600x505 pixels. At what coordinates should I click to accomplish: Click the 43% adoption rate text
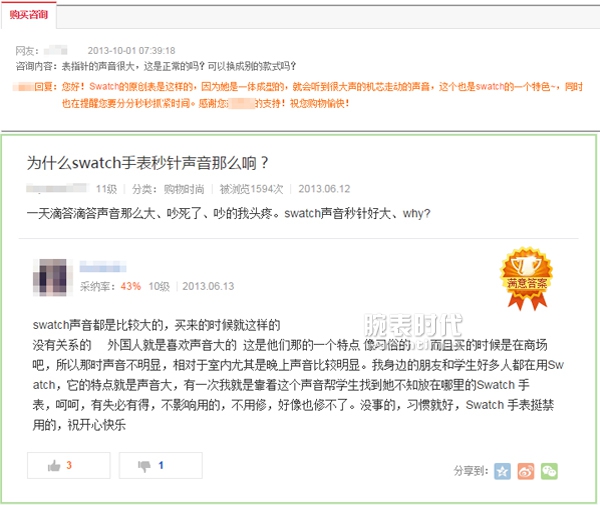pyautogui.click(x=130, y=286)
